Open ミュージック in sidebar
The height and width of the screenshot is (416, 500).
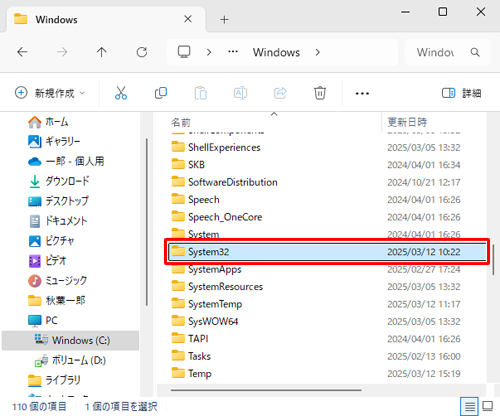tap(57, 281)
